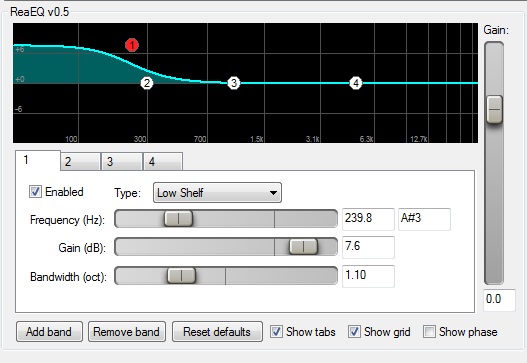Toggle the Enabled checkbox for band 1
The height and width of the screenshot is (363, 527).
point(35,192)
